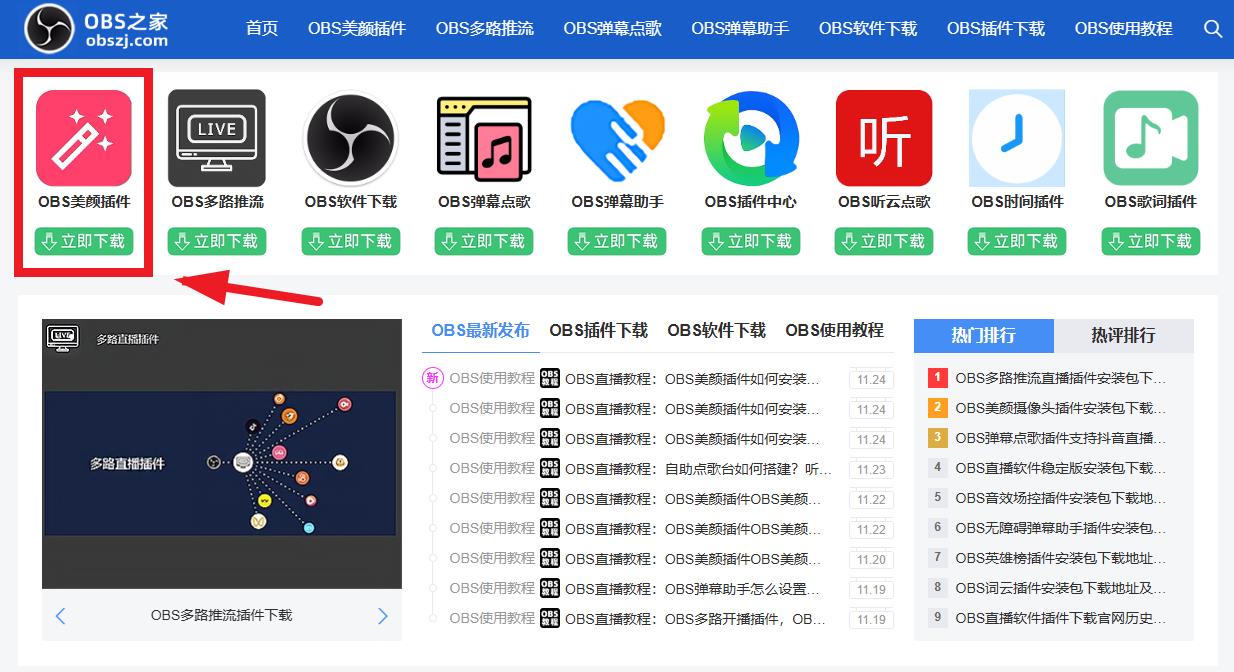The height and width of the screenshot is (672, 1234).
Task: Select the clock icon for OBS时间插件
Action: 1017,138
